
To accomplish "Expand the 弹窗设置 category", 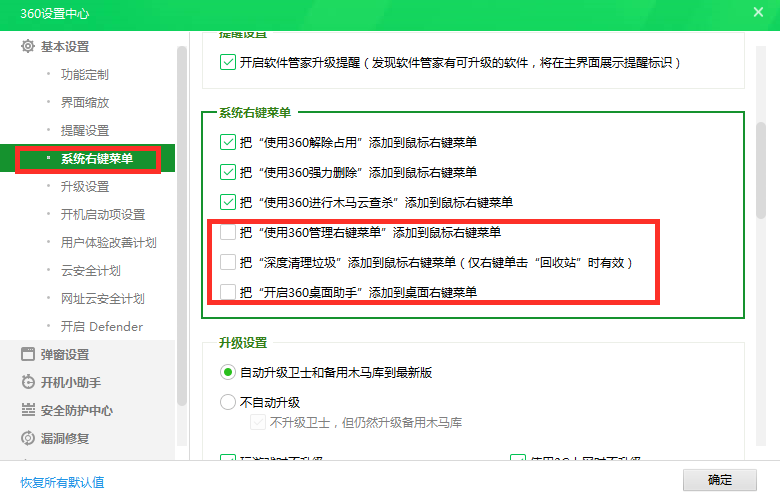I will [x=65, y=354].
